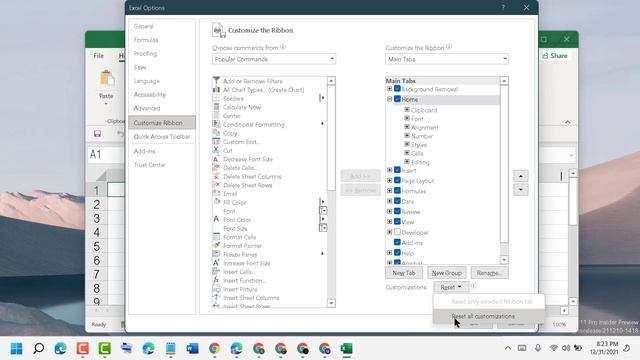Click the Customize the Ribbon header icon
The height and width of the screenshot is (360, 640).
click(x=218, y=30)
